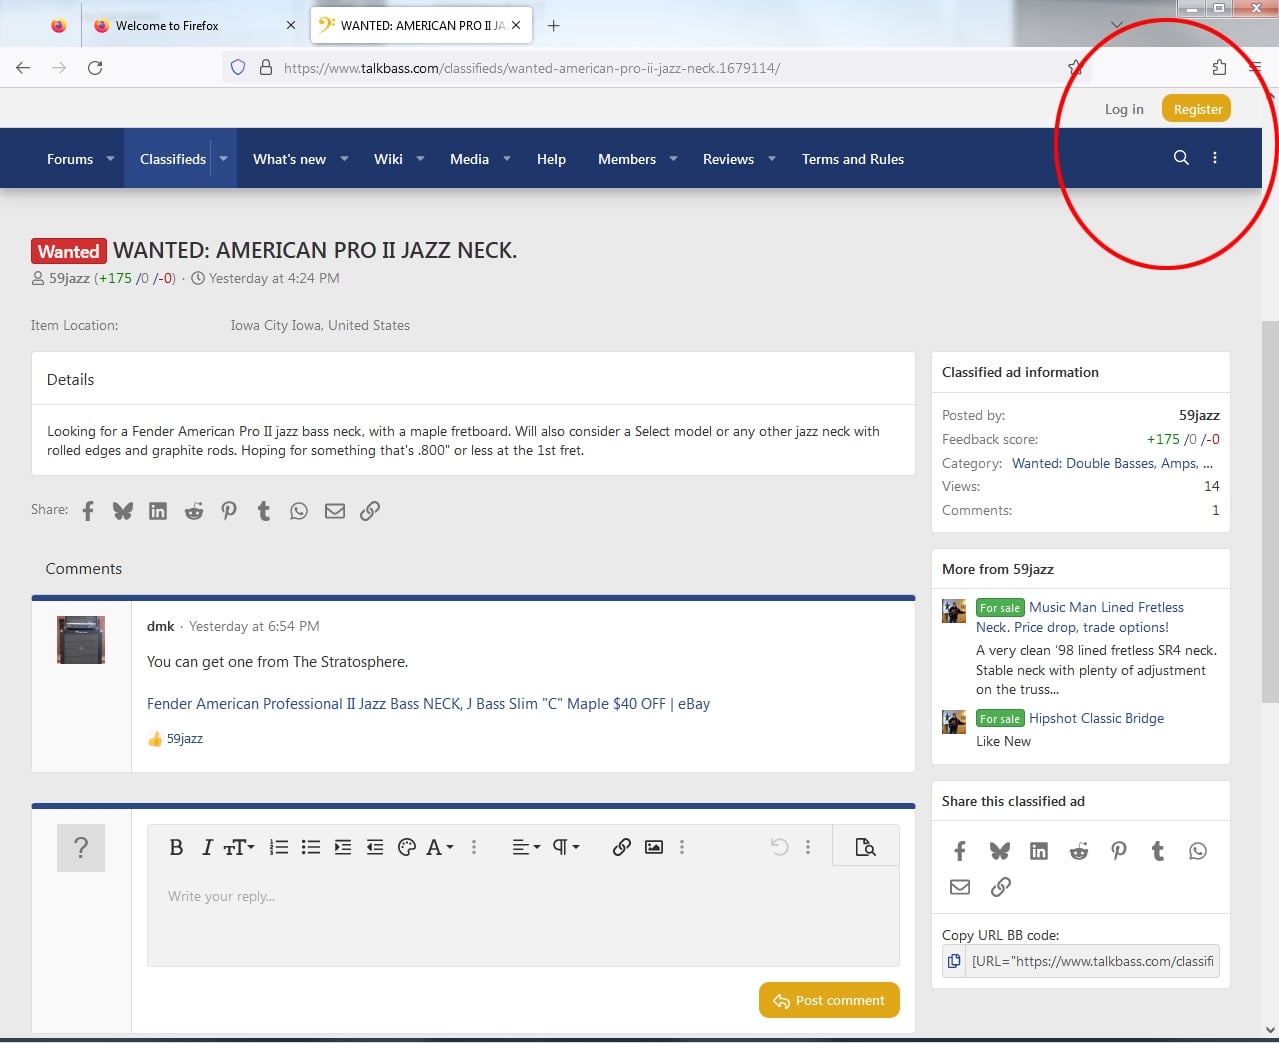The image size is (1279, 1043).
Task: Copy share link icon below Details
Action: 370,511
